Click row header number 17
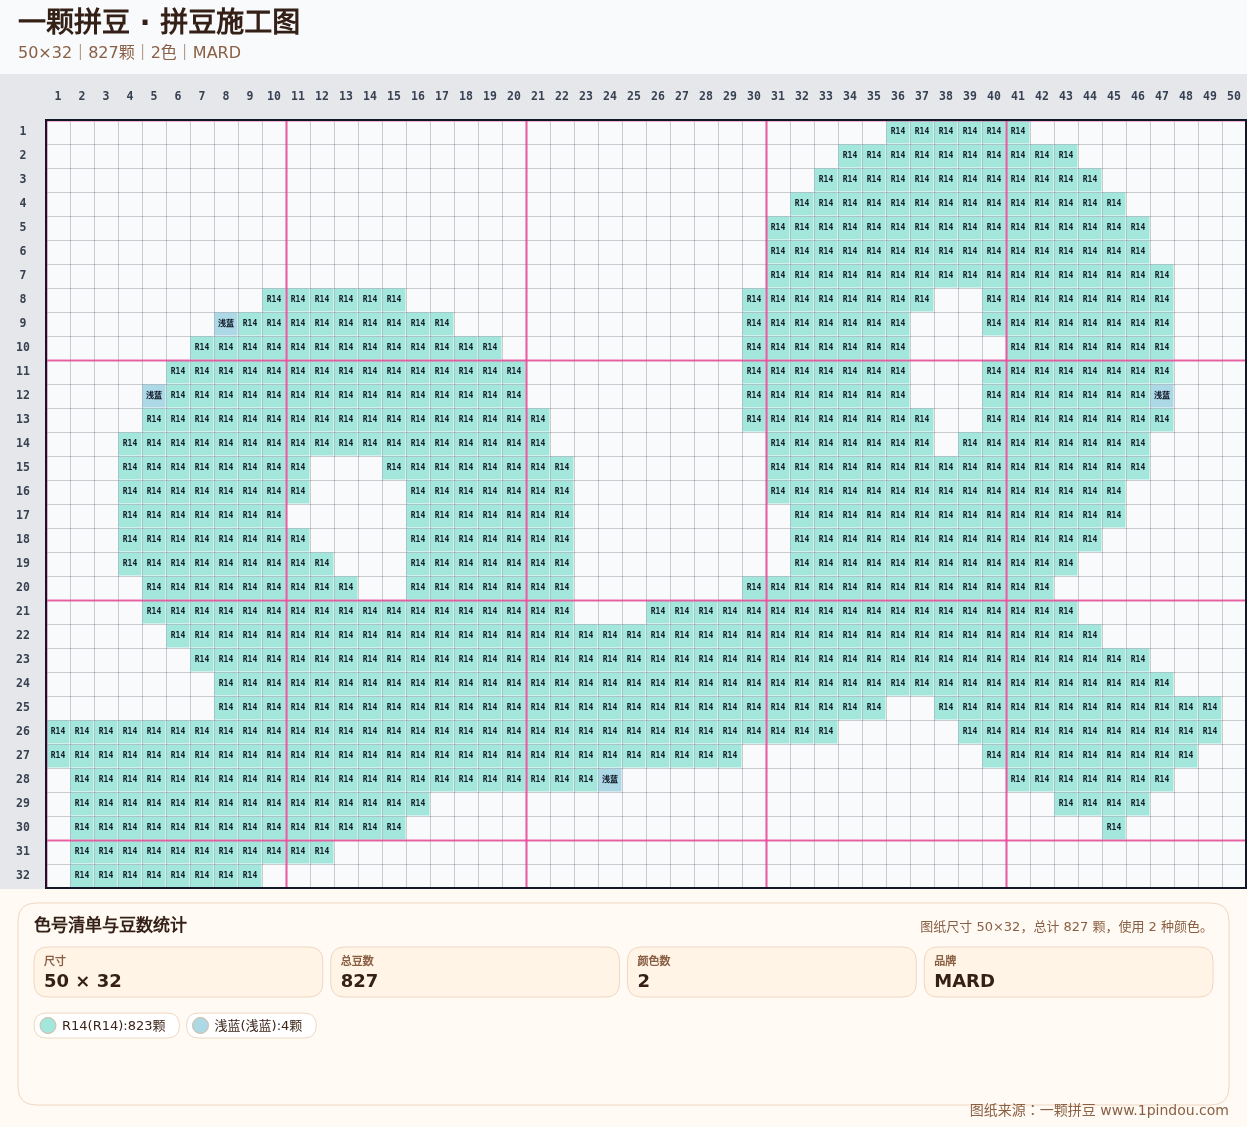The height and width of the screenshot is (1127, 1247). [x=23, y=515]
